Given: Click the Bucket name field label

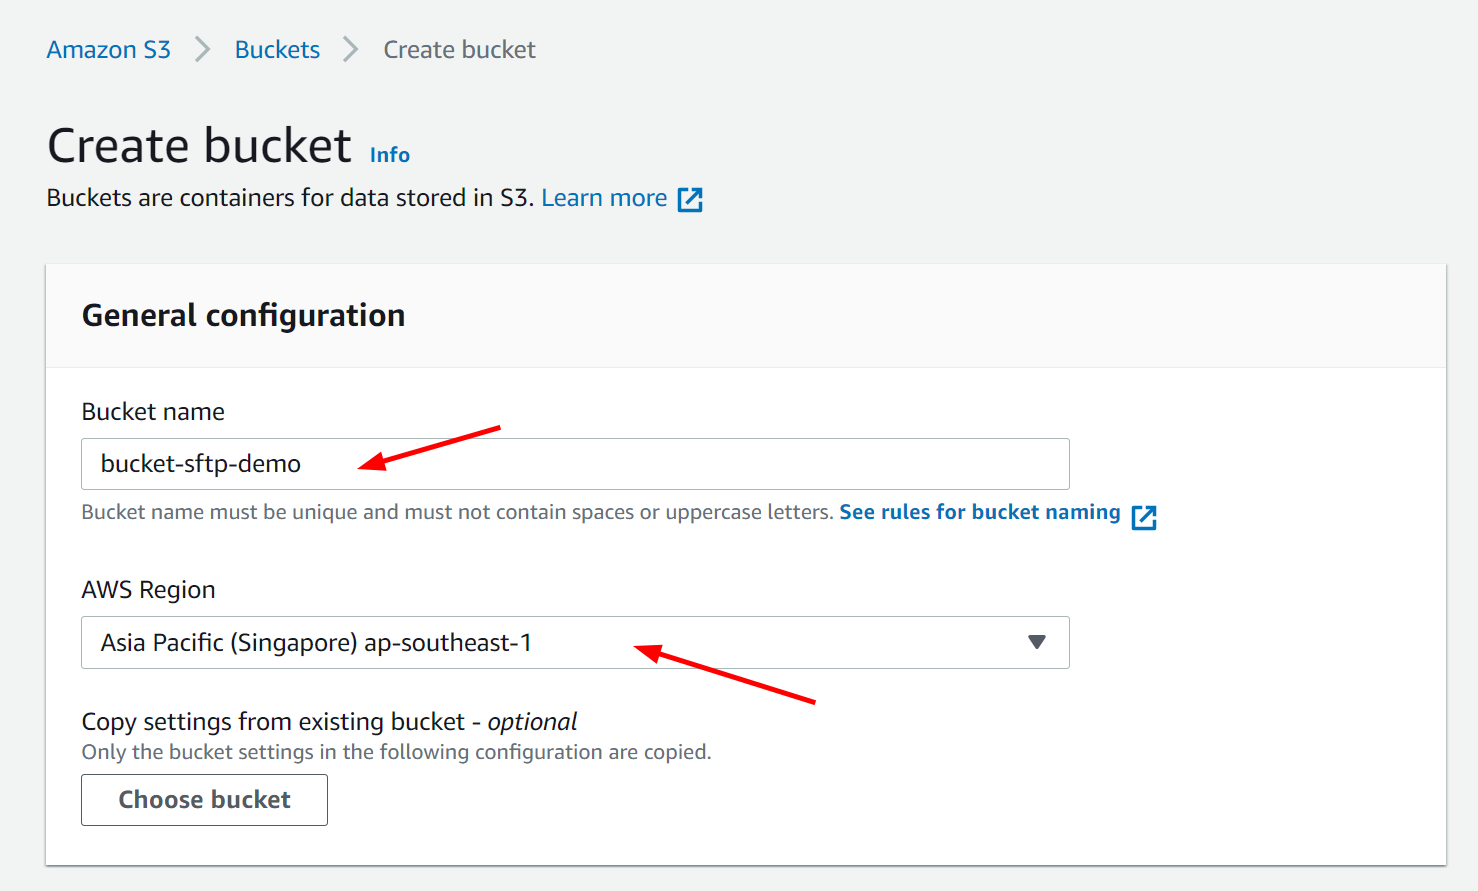Looking at the screenshot, I should [x=153, y=412].
